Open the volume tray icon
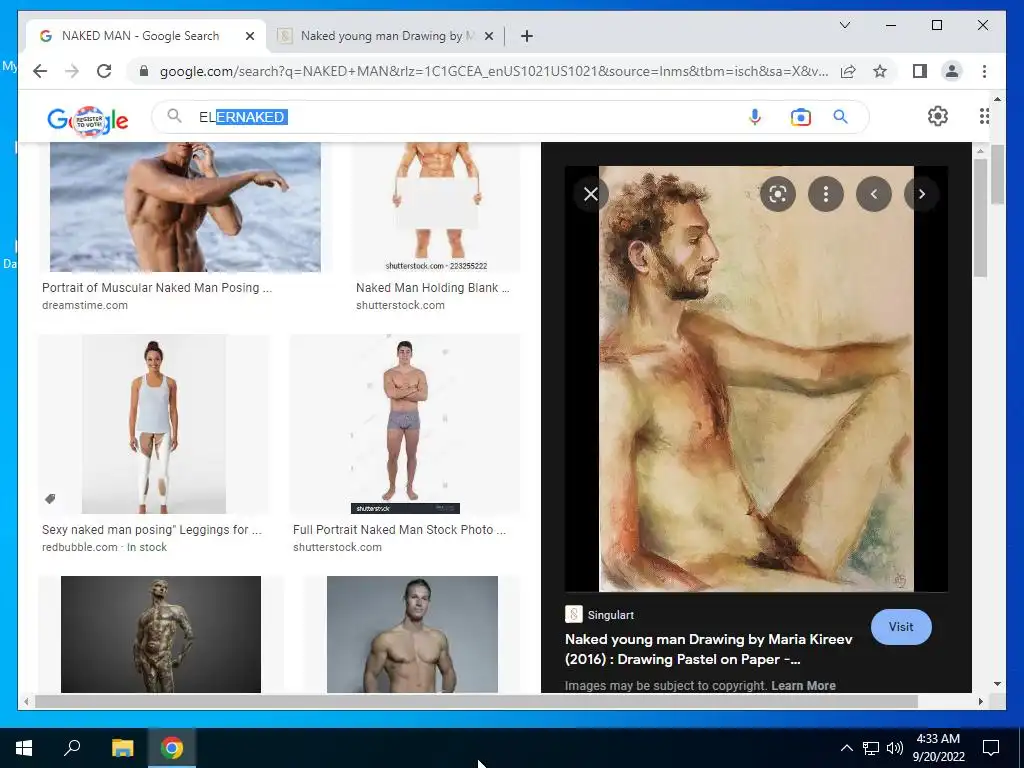The image size is (1024, 768). pyautogui.click(x=895, y=748)
